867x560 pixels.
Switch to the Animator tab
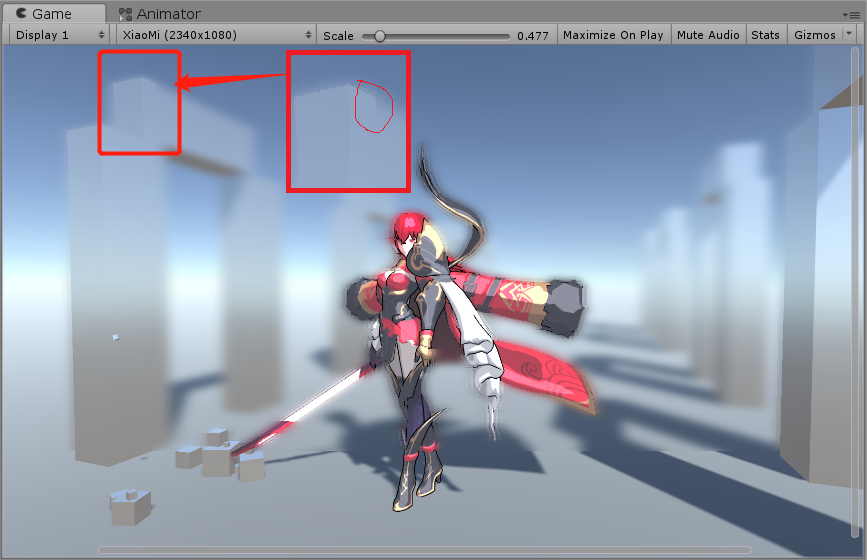pos(160,14)
